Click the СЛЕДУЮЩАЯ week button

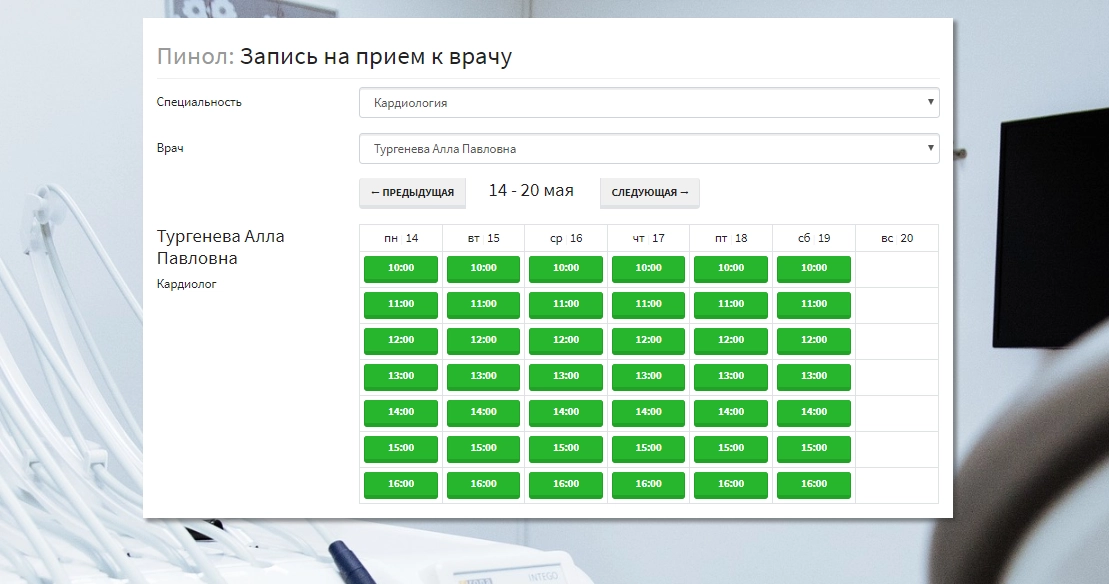[649, 193]
